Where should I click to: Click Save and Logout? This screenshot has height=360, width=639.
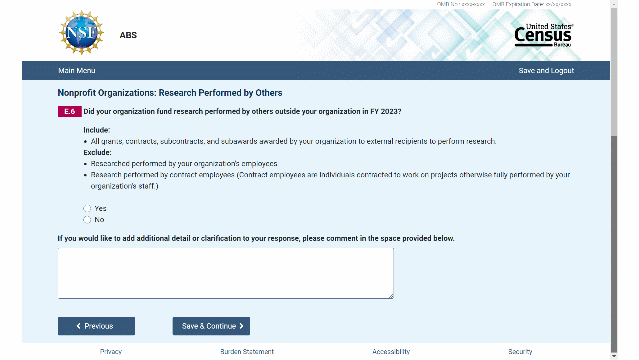(x=546, y=71)
